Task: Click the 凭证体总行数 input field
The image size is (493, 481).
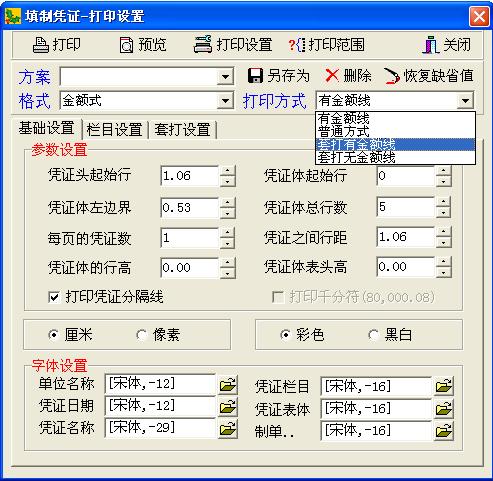Action: 406,207
